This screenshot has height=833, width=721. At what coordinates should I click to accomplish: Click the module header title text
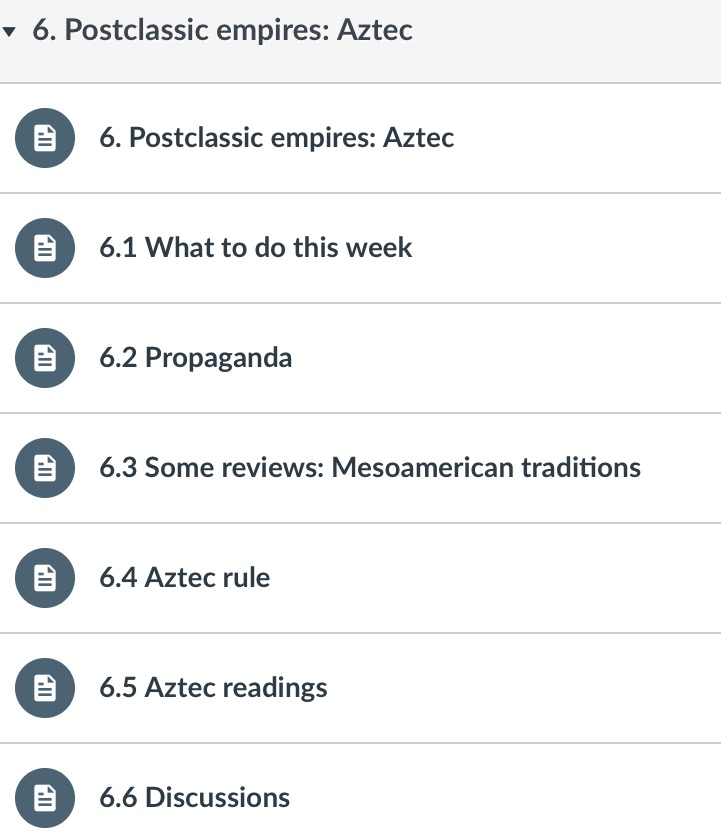(x=223, y=30)
